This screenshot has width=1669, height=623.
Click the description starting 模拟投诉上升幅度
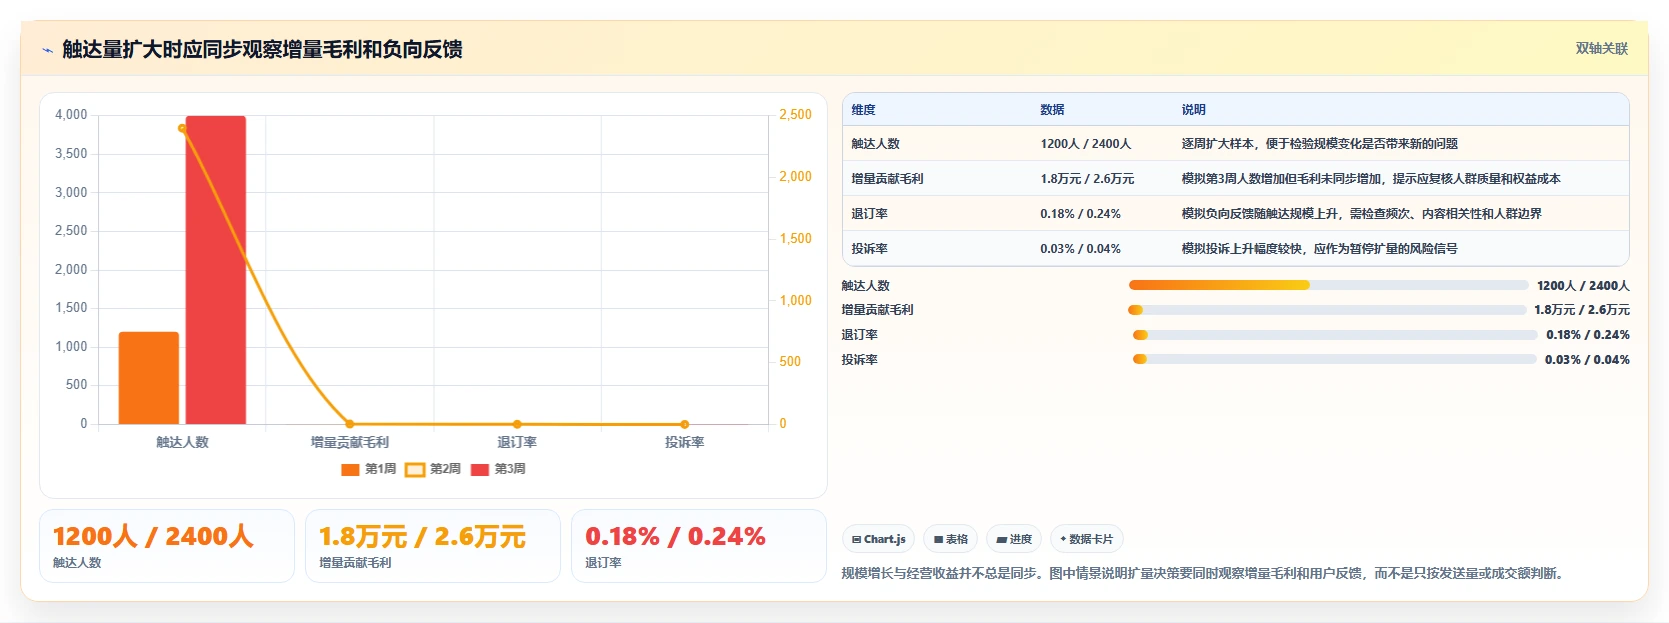[x=1319, y=249]
